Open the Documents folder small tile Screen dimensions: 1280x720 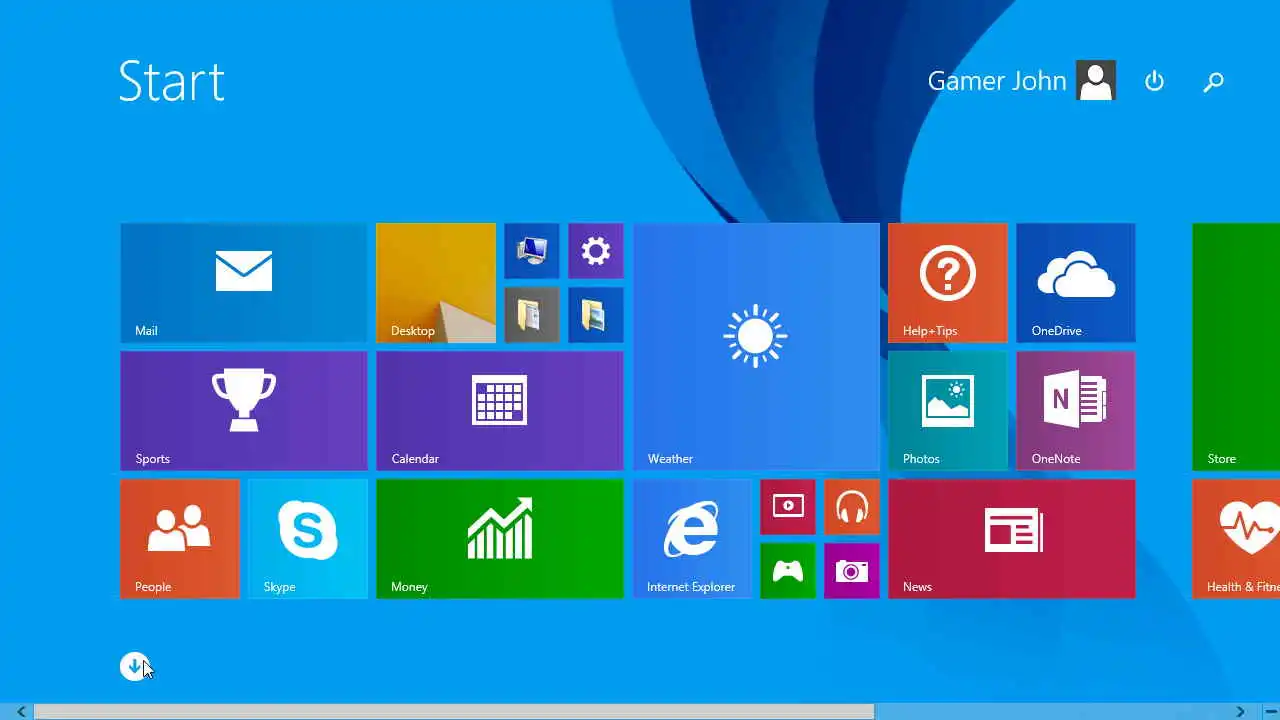[532, 315]
